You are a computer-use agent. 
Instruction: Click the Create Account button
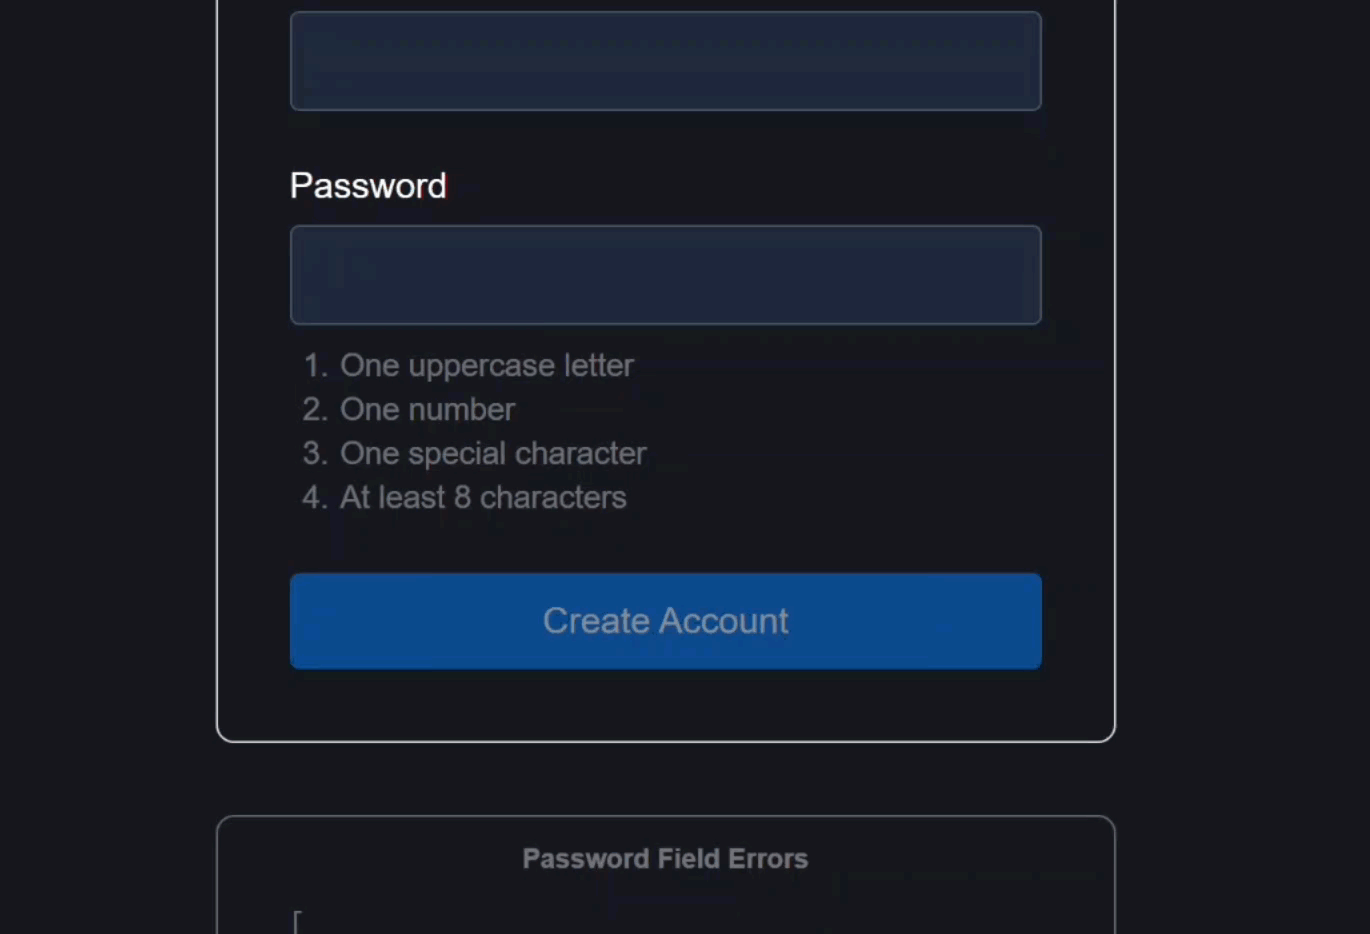(x=665, y=620)
